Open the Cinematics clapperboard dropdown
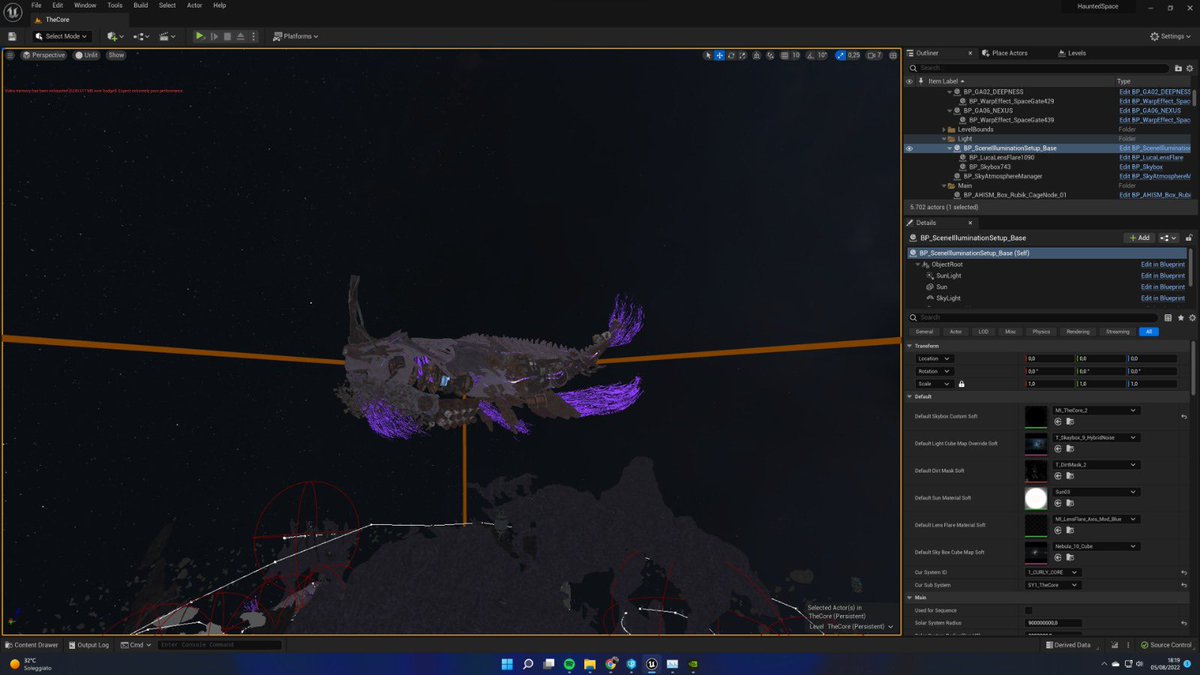 167,36
